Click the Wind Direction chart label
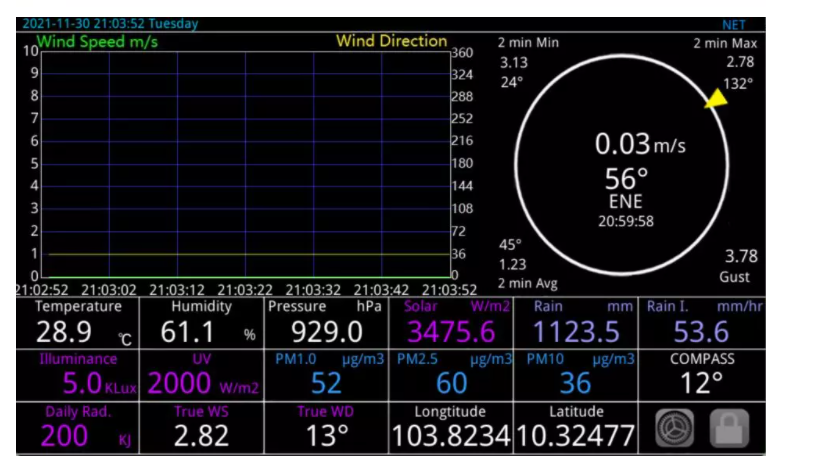The width and height of the screenshot is (821, 468). 391,41
